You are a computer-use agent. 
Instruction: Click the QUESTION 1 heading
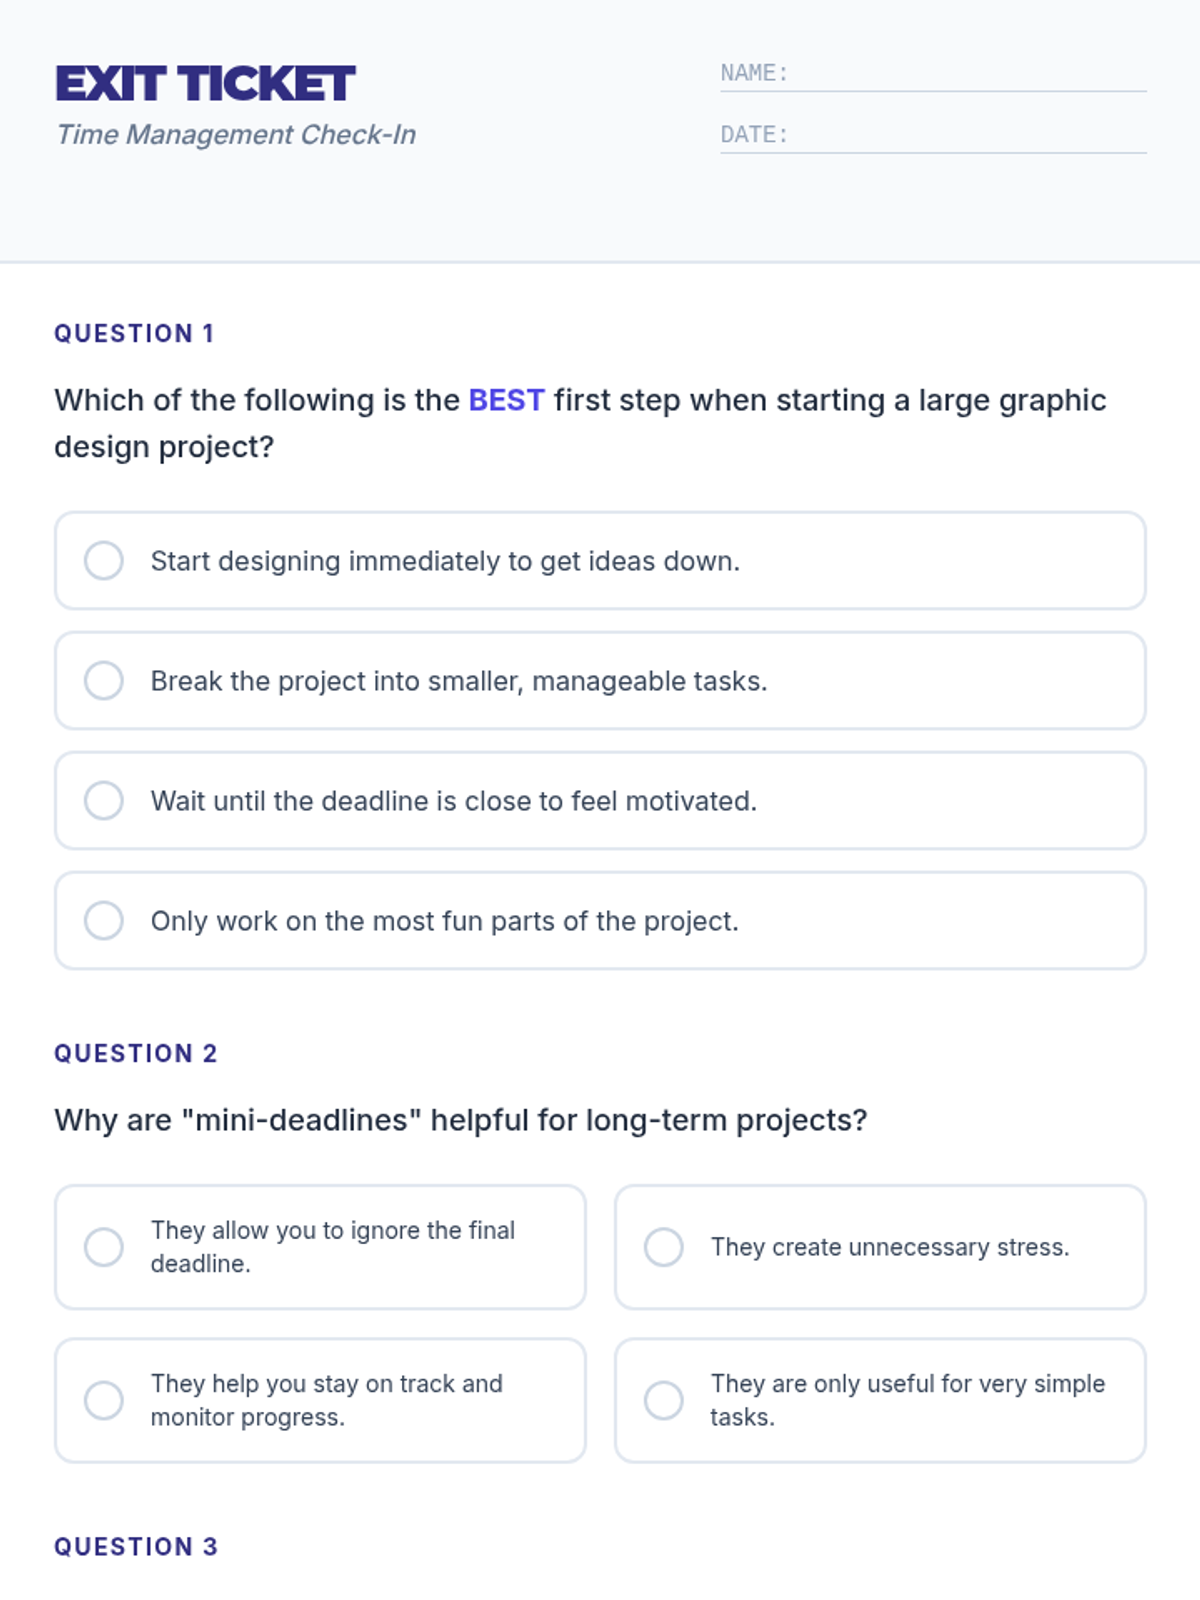pos(134,333)
